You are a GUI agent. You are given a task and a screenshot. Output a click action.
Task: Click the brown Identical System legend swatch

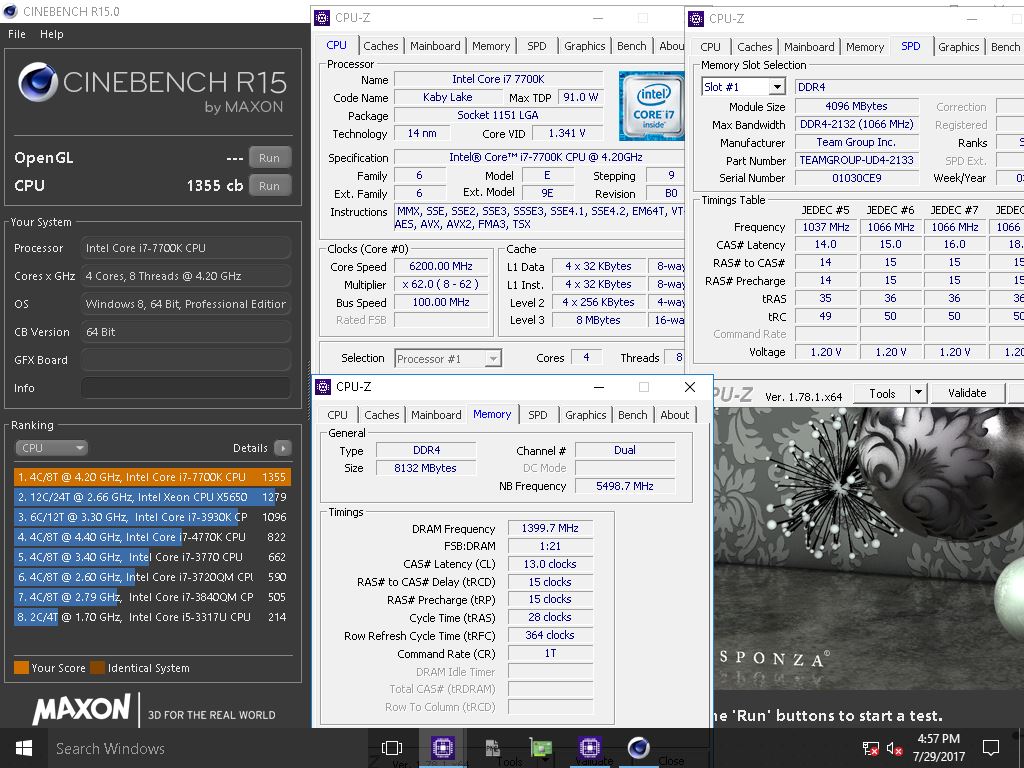click(98, 667)
